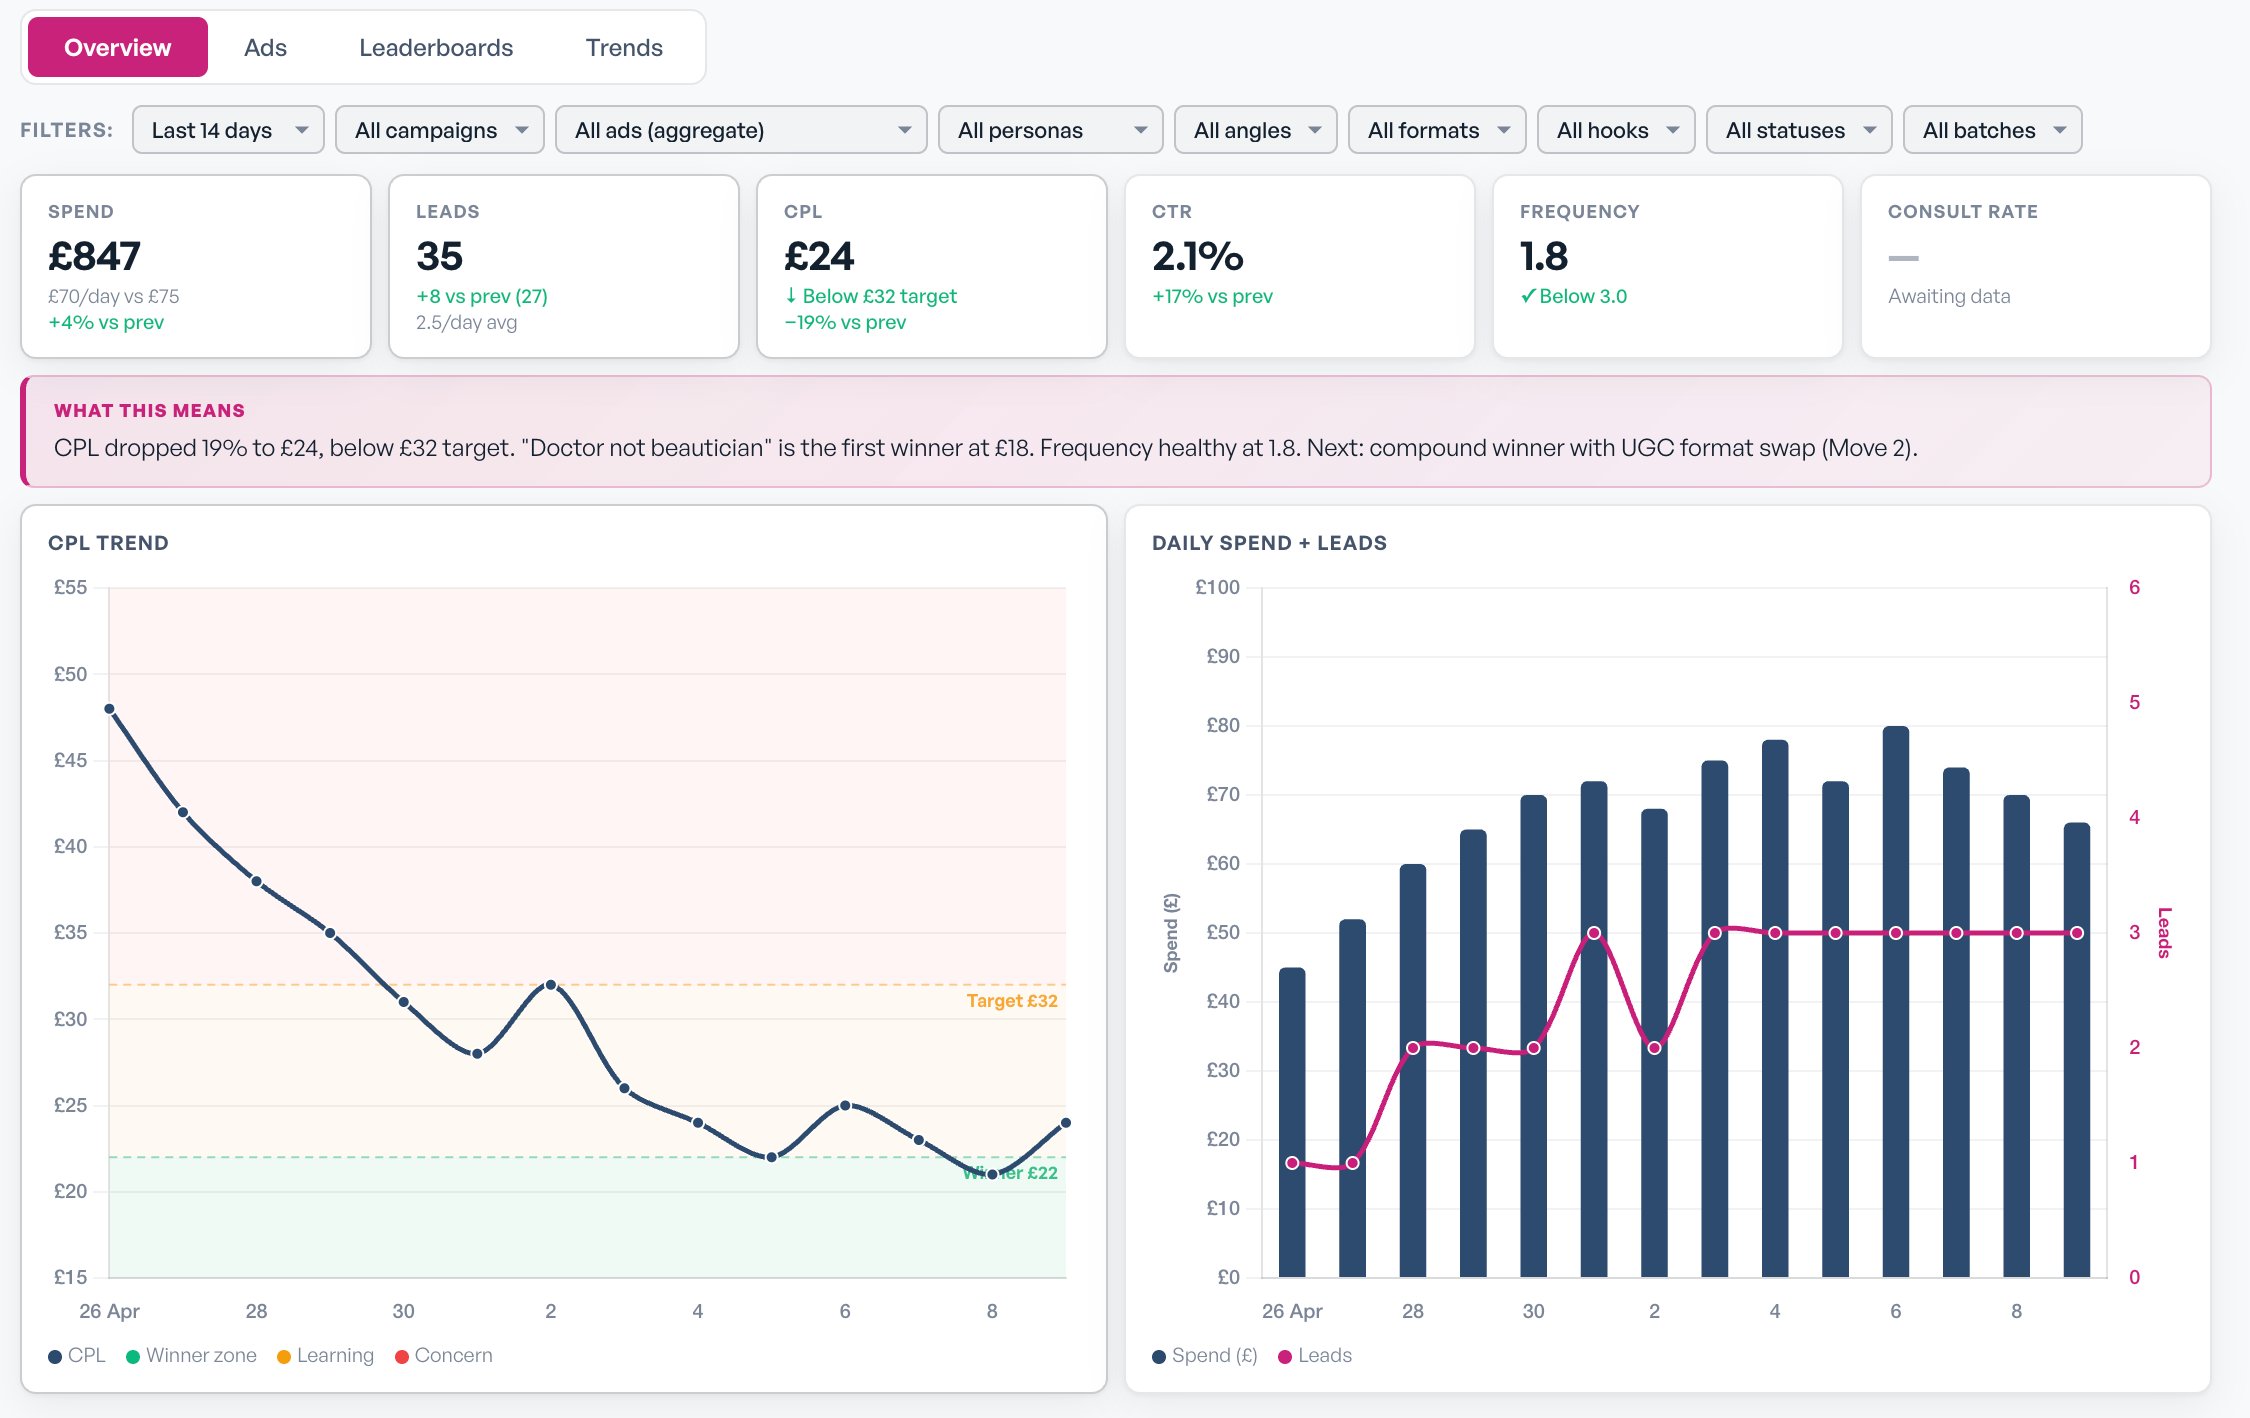This screenshot has width=2250, height=1418.
Task: Click the CPL Trend chart title
Action: pyautogui.click(x=108, y=543)
